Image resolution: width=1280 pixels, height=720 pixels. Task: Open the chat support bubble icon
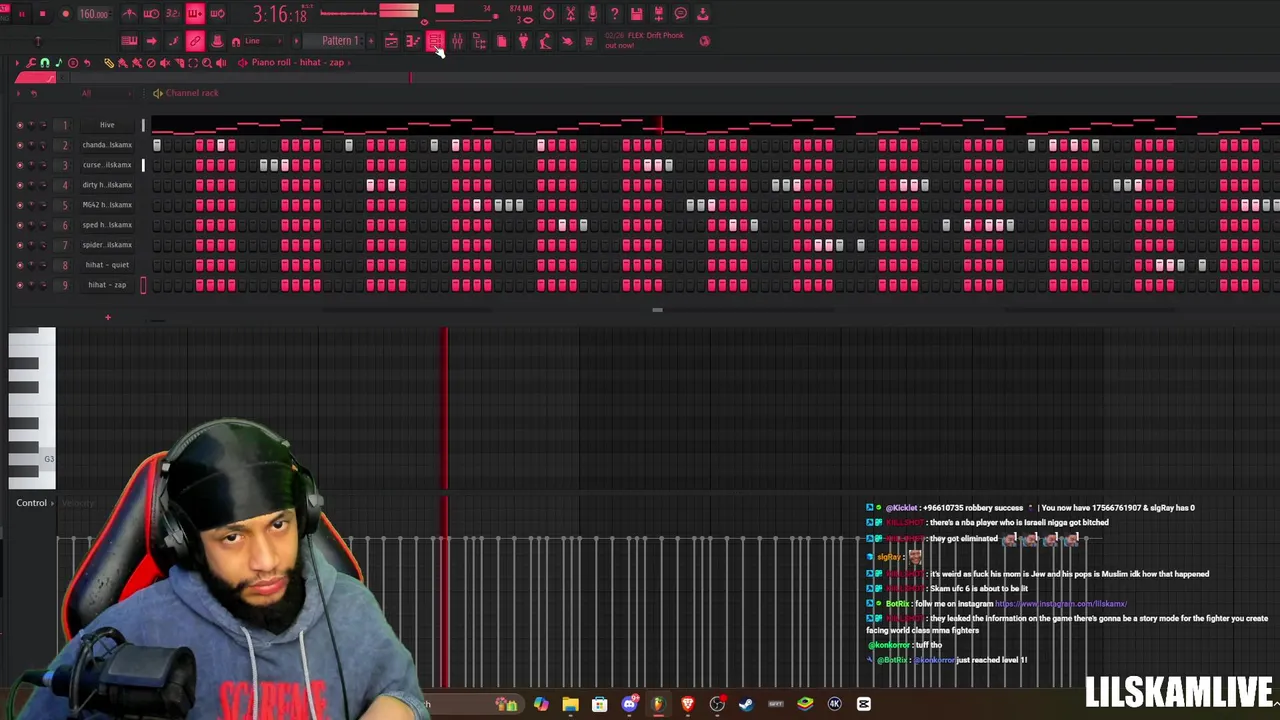pyautogui.click(x=681, y=14)
